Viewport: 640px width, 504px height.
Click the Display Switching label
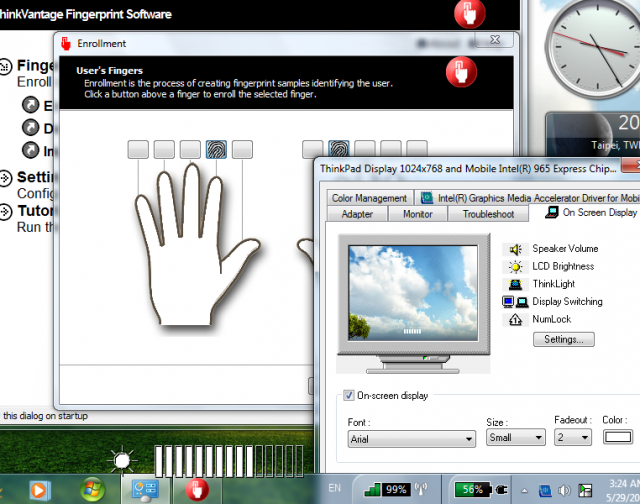(567, 302)
